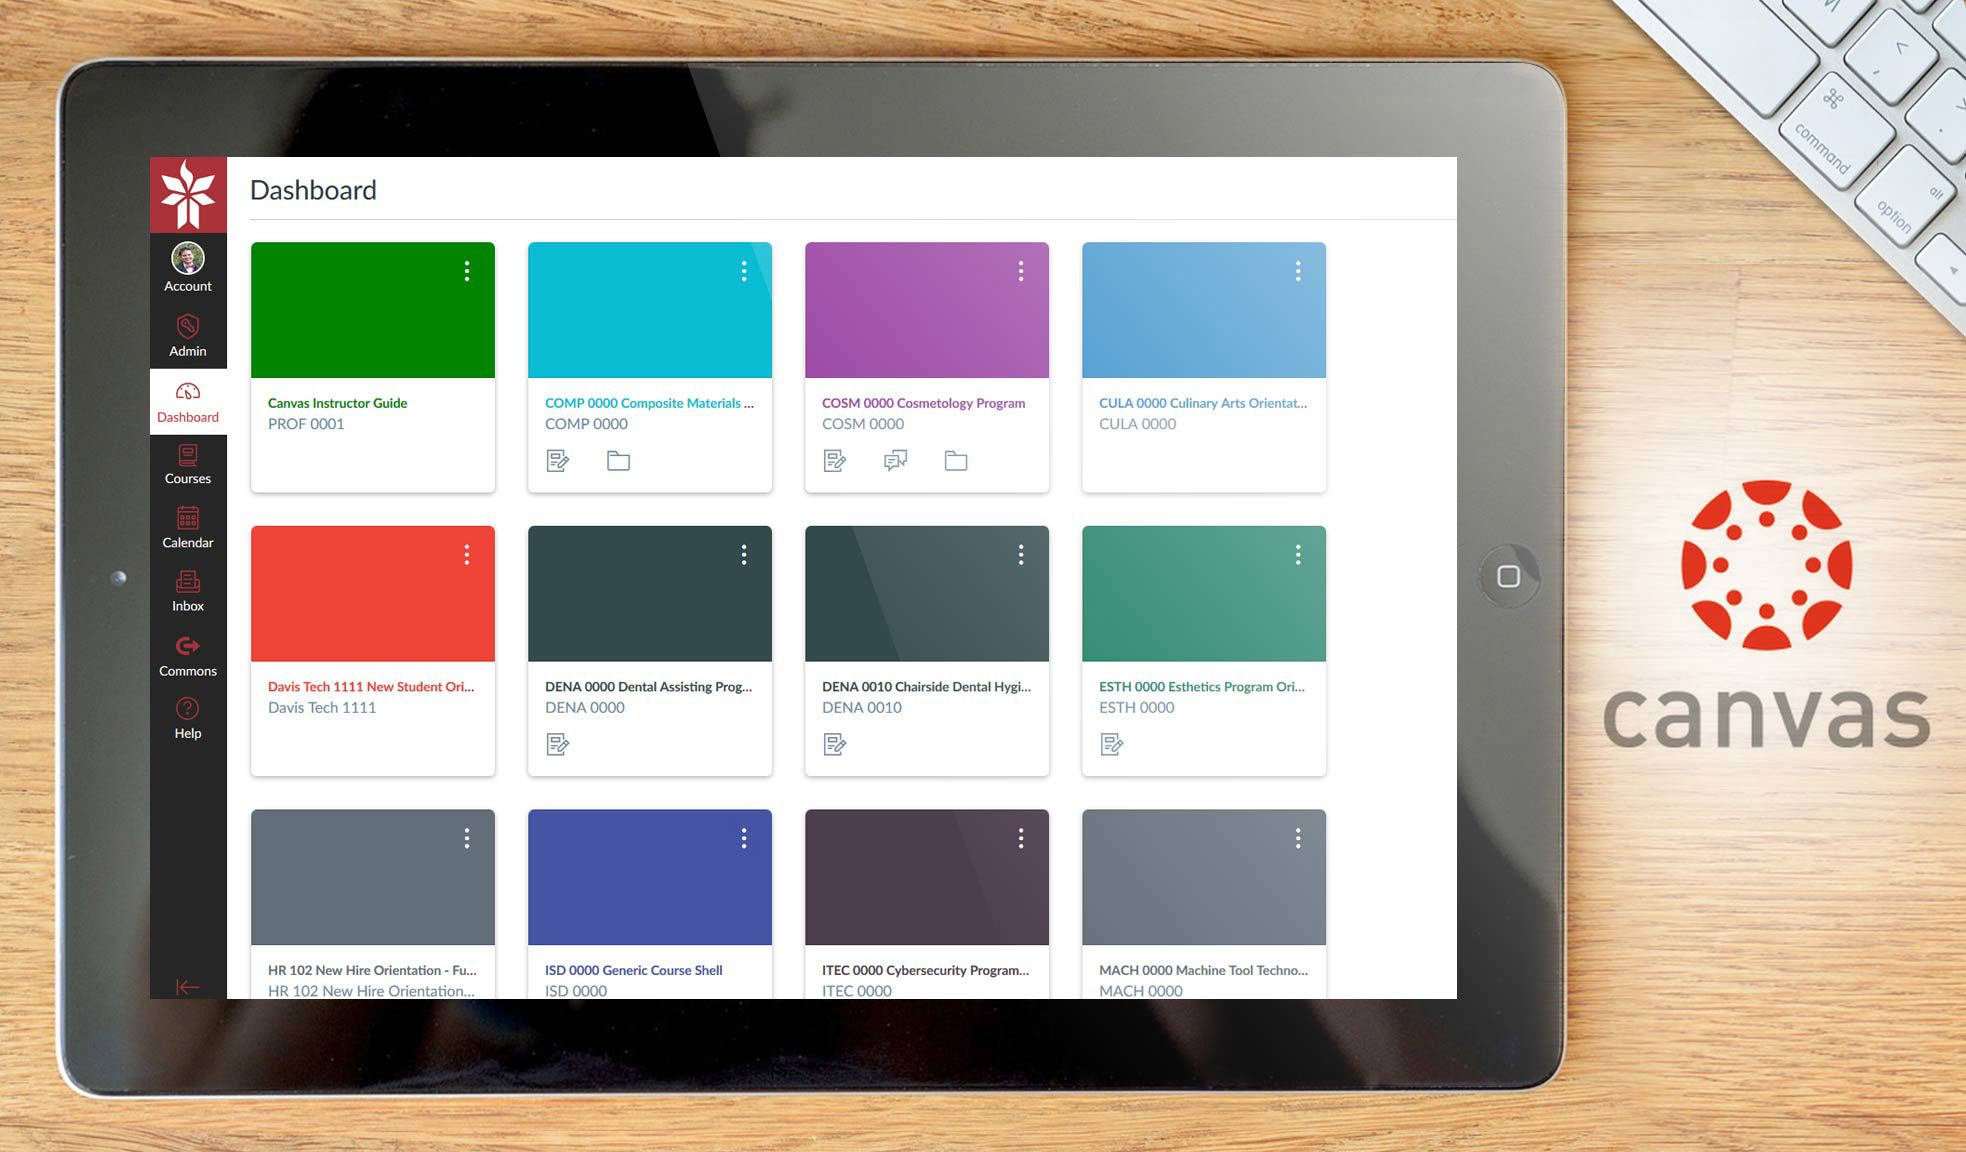Screen dimensions: 1966x1152
Task: Select Dashboard in the navigation menu
Action: 187,401
